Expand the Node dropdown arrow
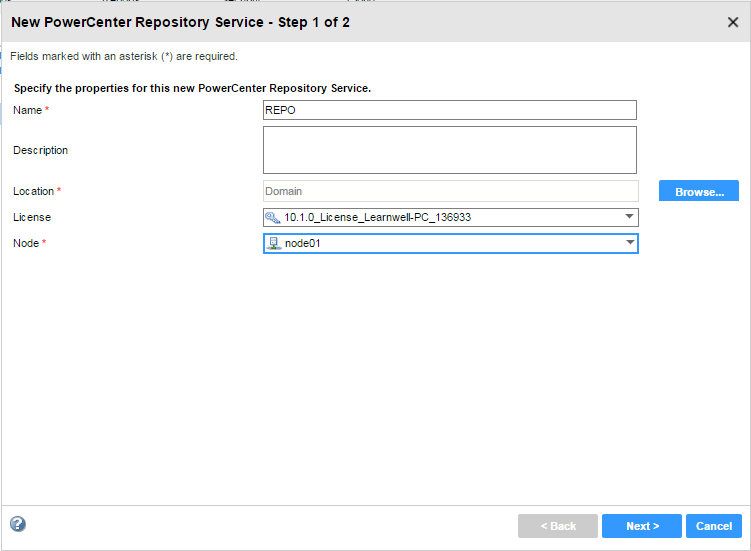 coord(629,243)
